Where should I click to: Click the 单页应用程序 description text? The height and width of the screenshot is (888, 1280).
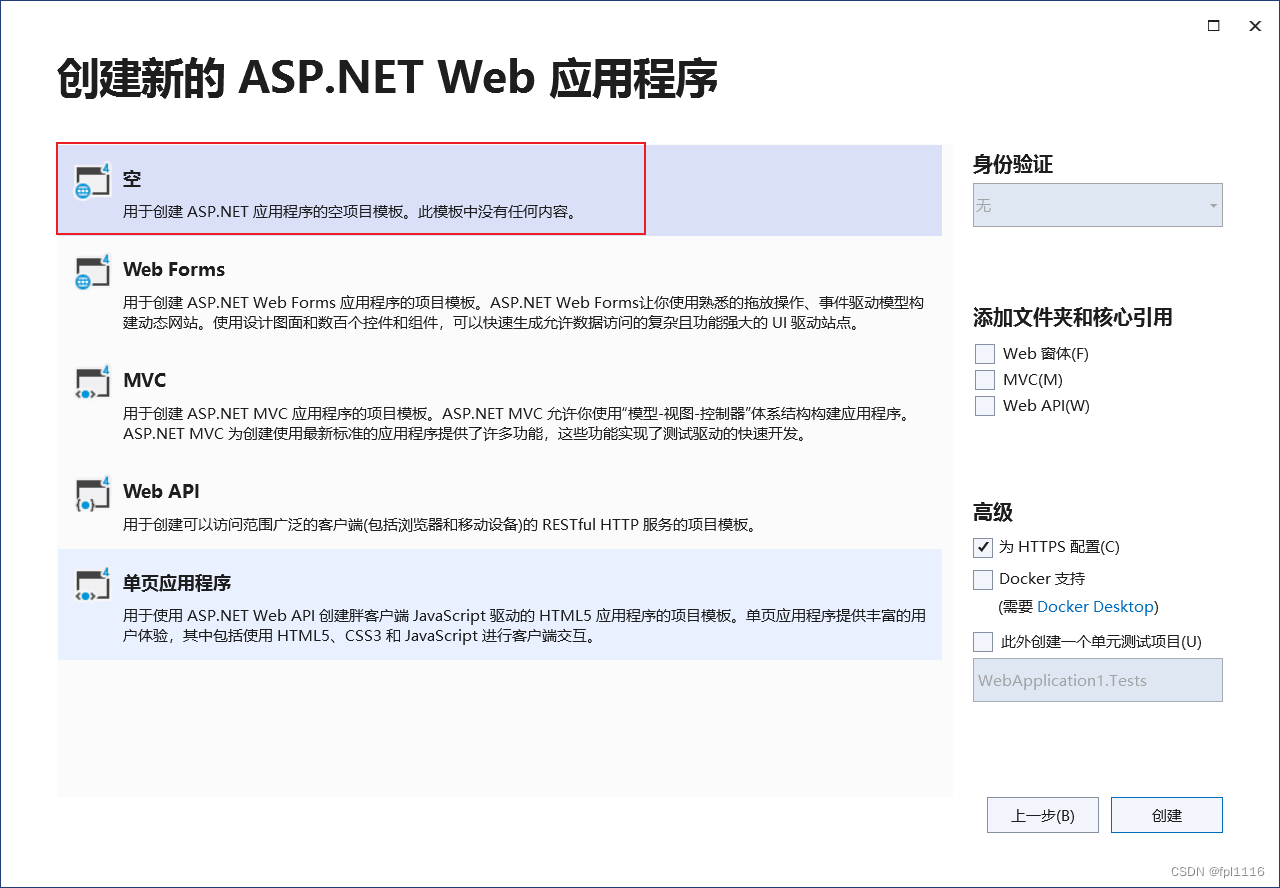524,626
